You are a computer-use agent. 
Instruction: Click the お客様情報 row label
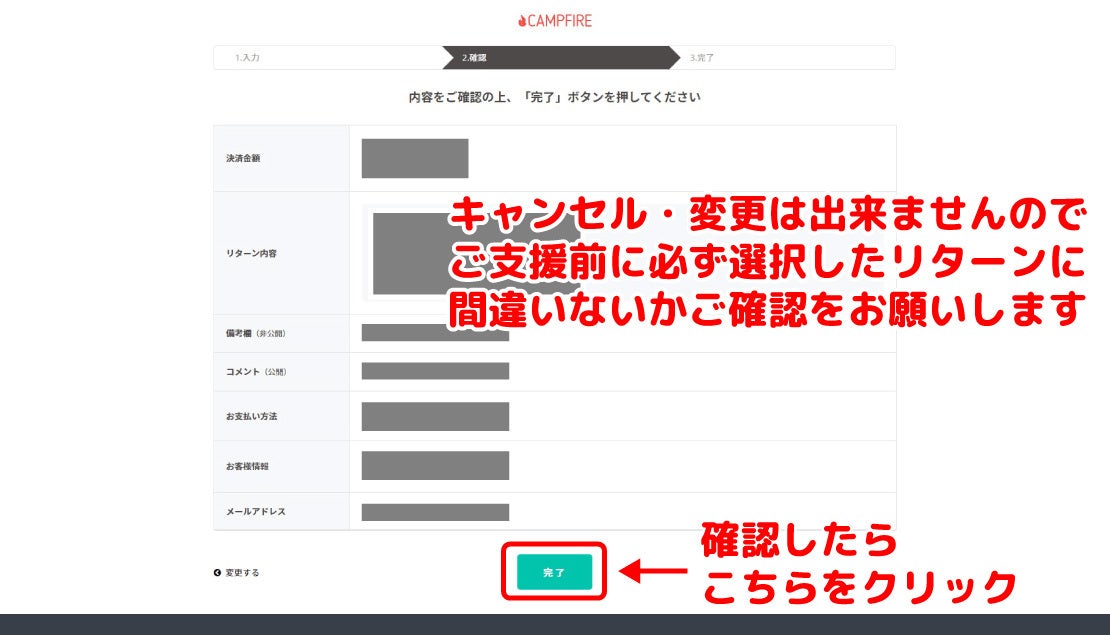tap(247, 466)
